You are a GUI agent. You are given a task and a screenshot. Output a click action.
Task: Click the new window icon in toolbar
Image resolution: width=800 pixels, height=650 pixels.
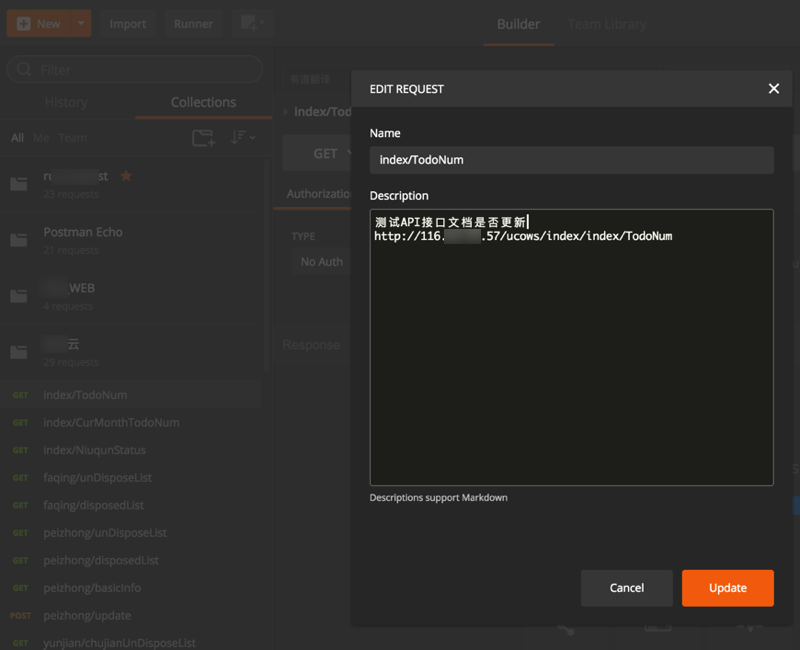253,23
